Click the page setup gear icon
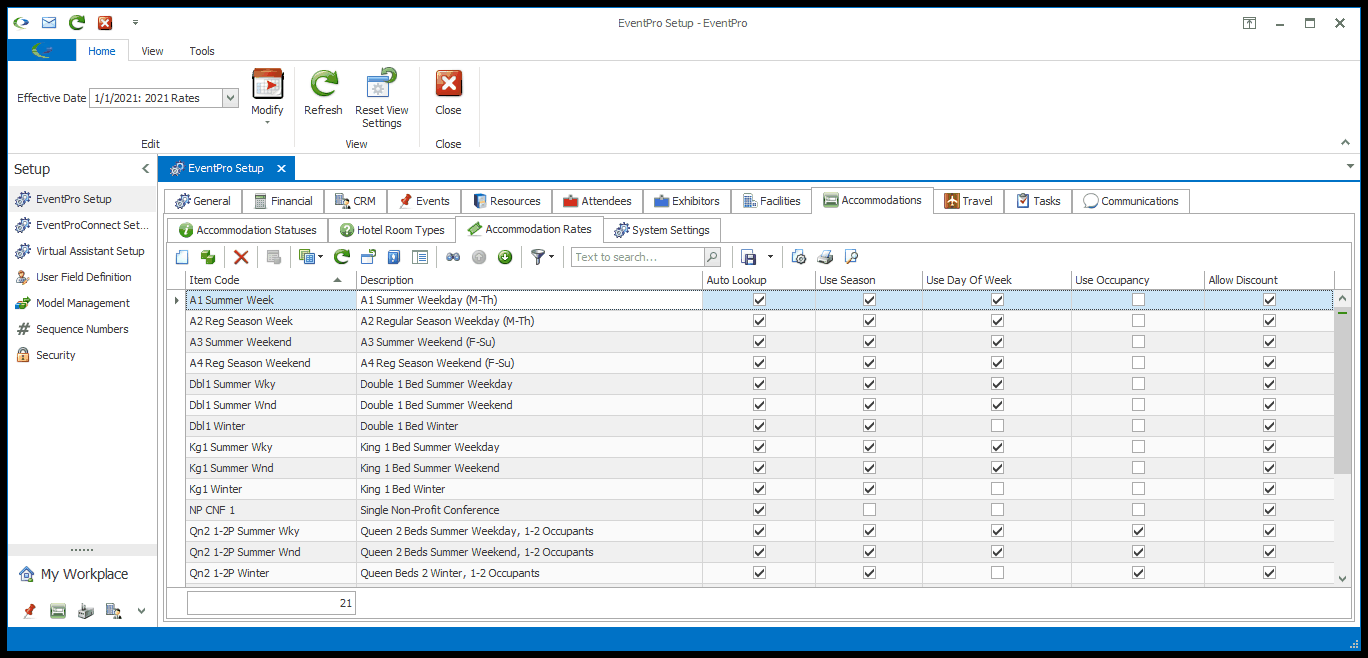 [x=799, y=257]
